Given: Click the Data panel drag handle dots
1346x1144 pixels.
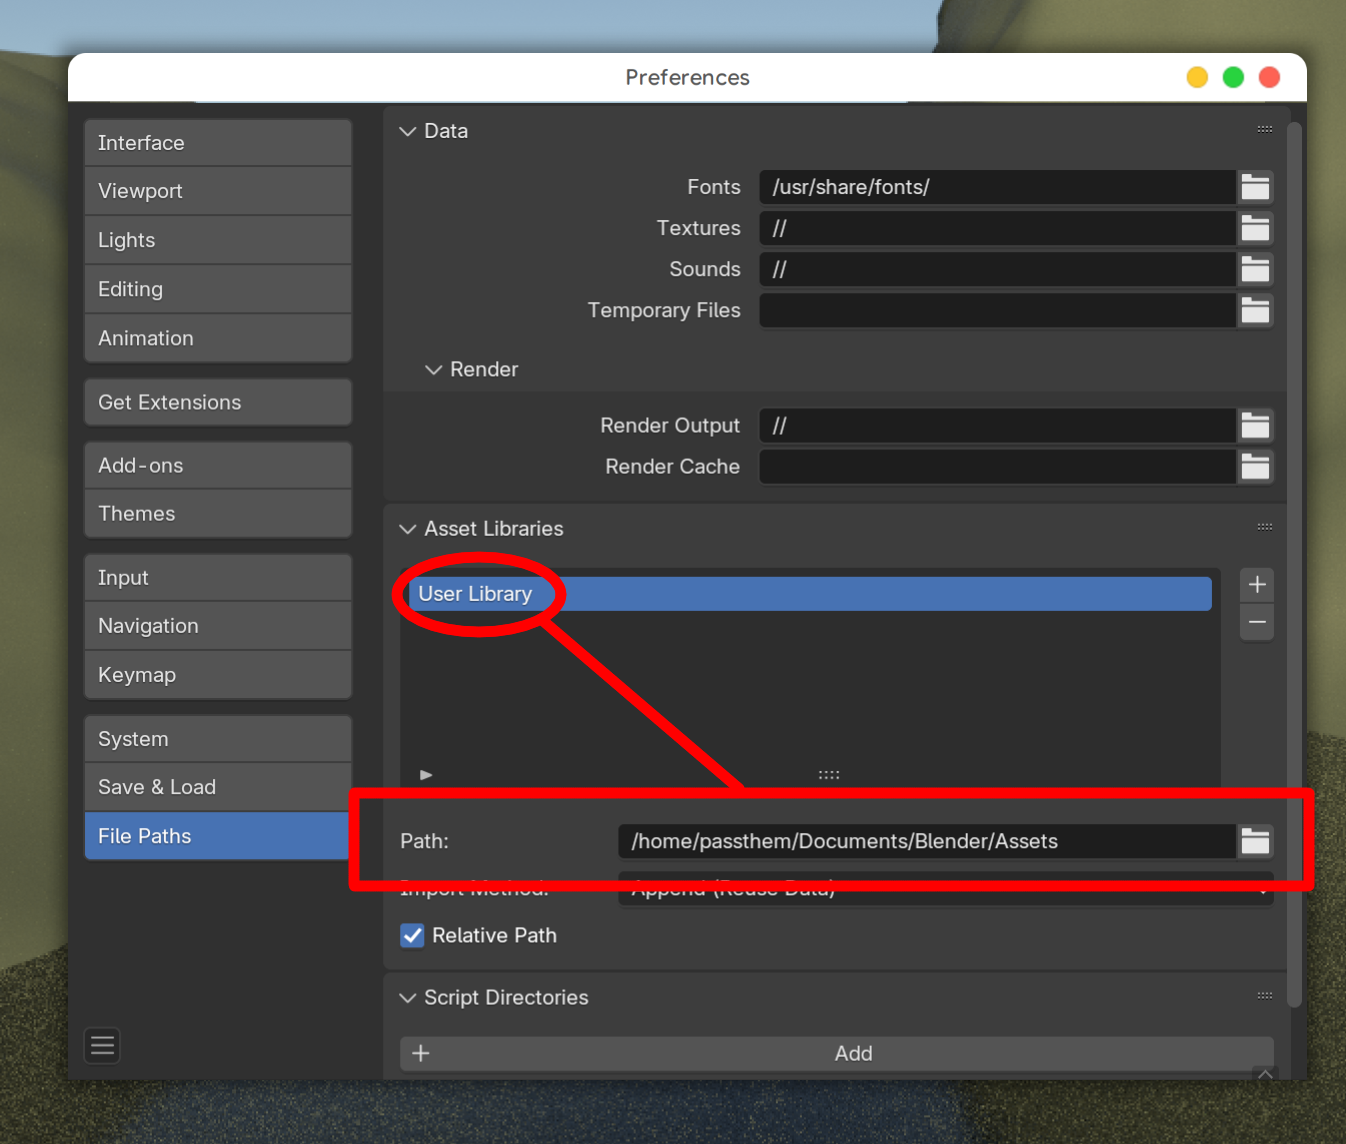Looking at the screenshot, I should pyautogui.click(x=1265, y=129).
